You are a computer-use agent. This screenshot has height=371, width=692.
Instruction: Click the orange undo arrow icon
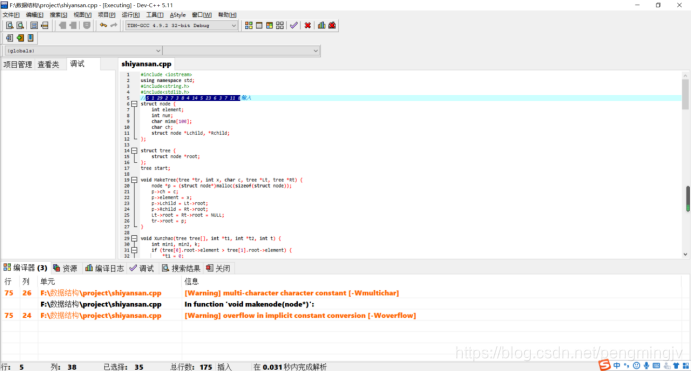point(103,26)
